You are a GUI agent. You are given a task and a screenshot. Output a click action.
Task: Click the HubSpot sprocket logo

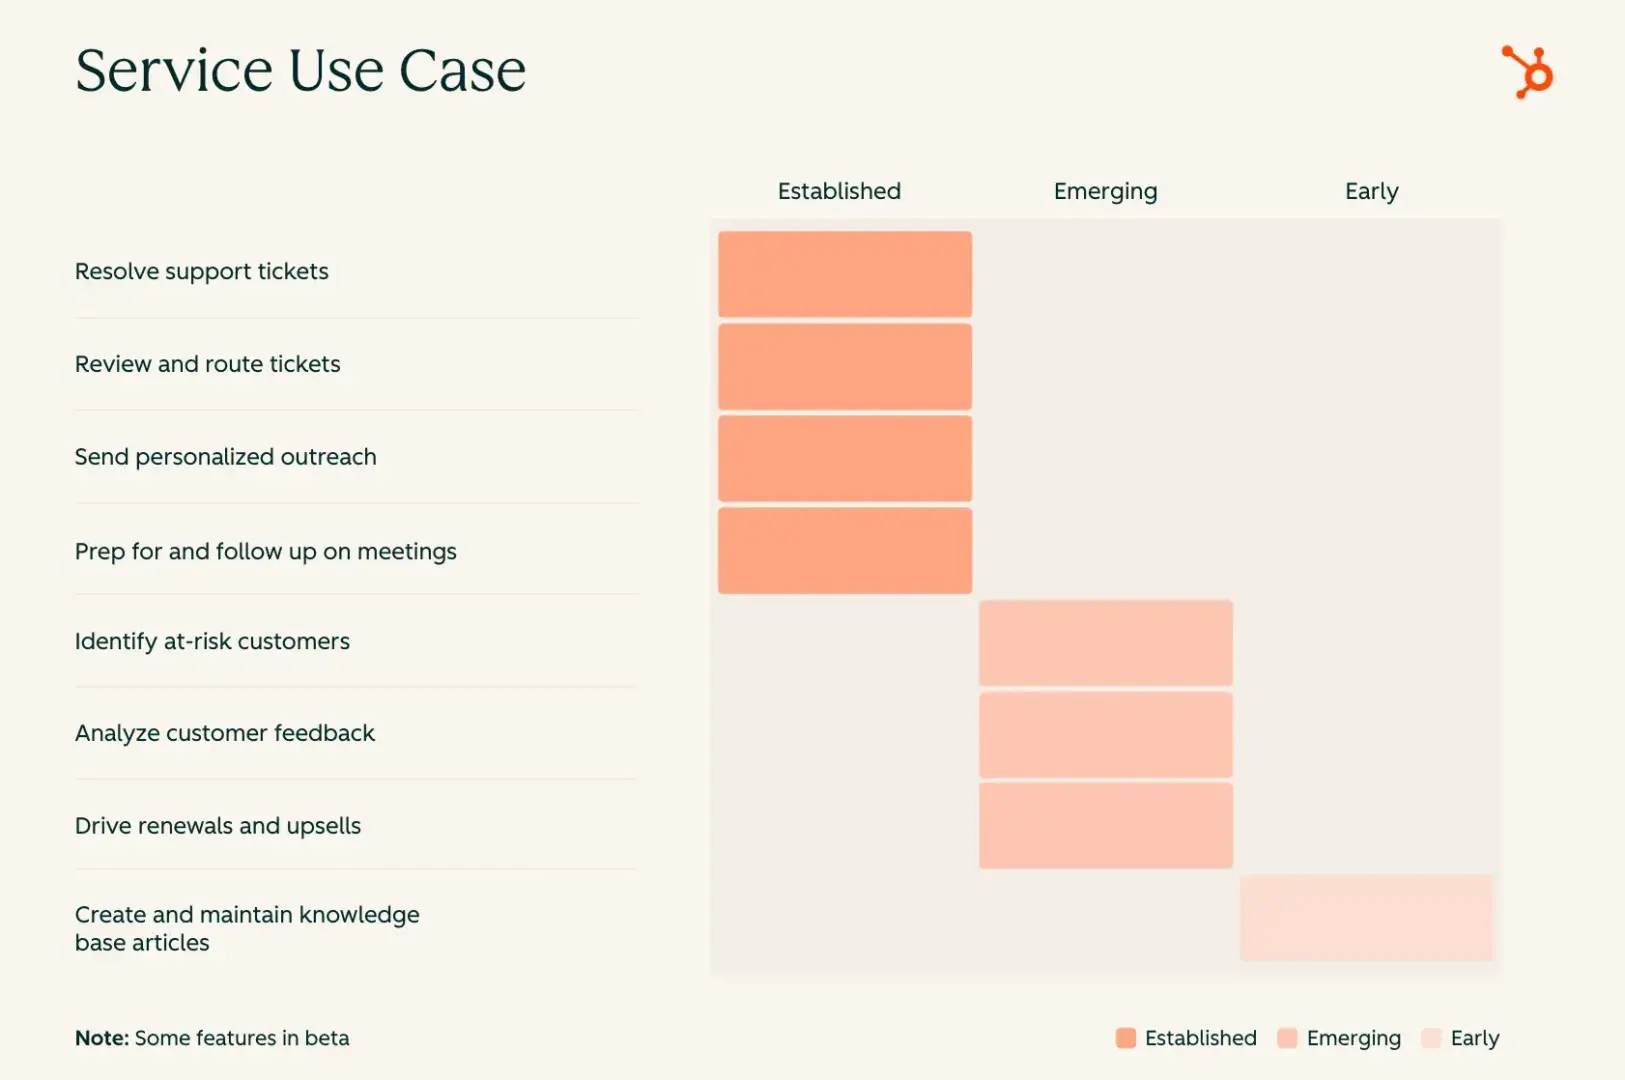pyautogui.click(x=1527, y=72)
